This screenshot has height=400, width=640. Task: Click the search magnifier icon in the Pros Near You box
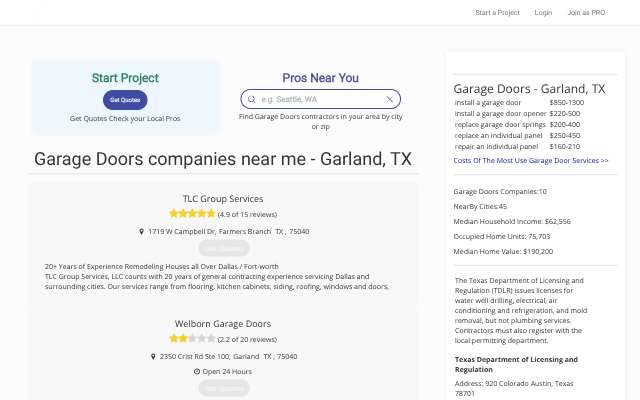pos(251,99)
